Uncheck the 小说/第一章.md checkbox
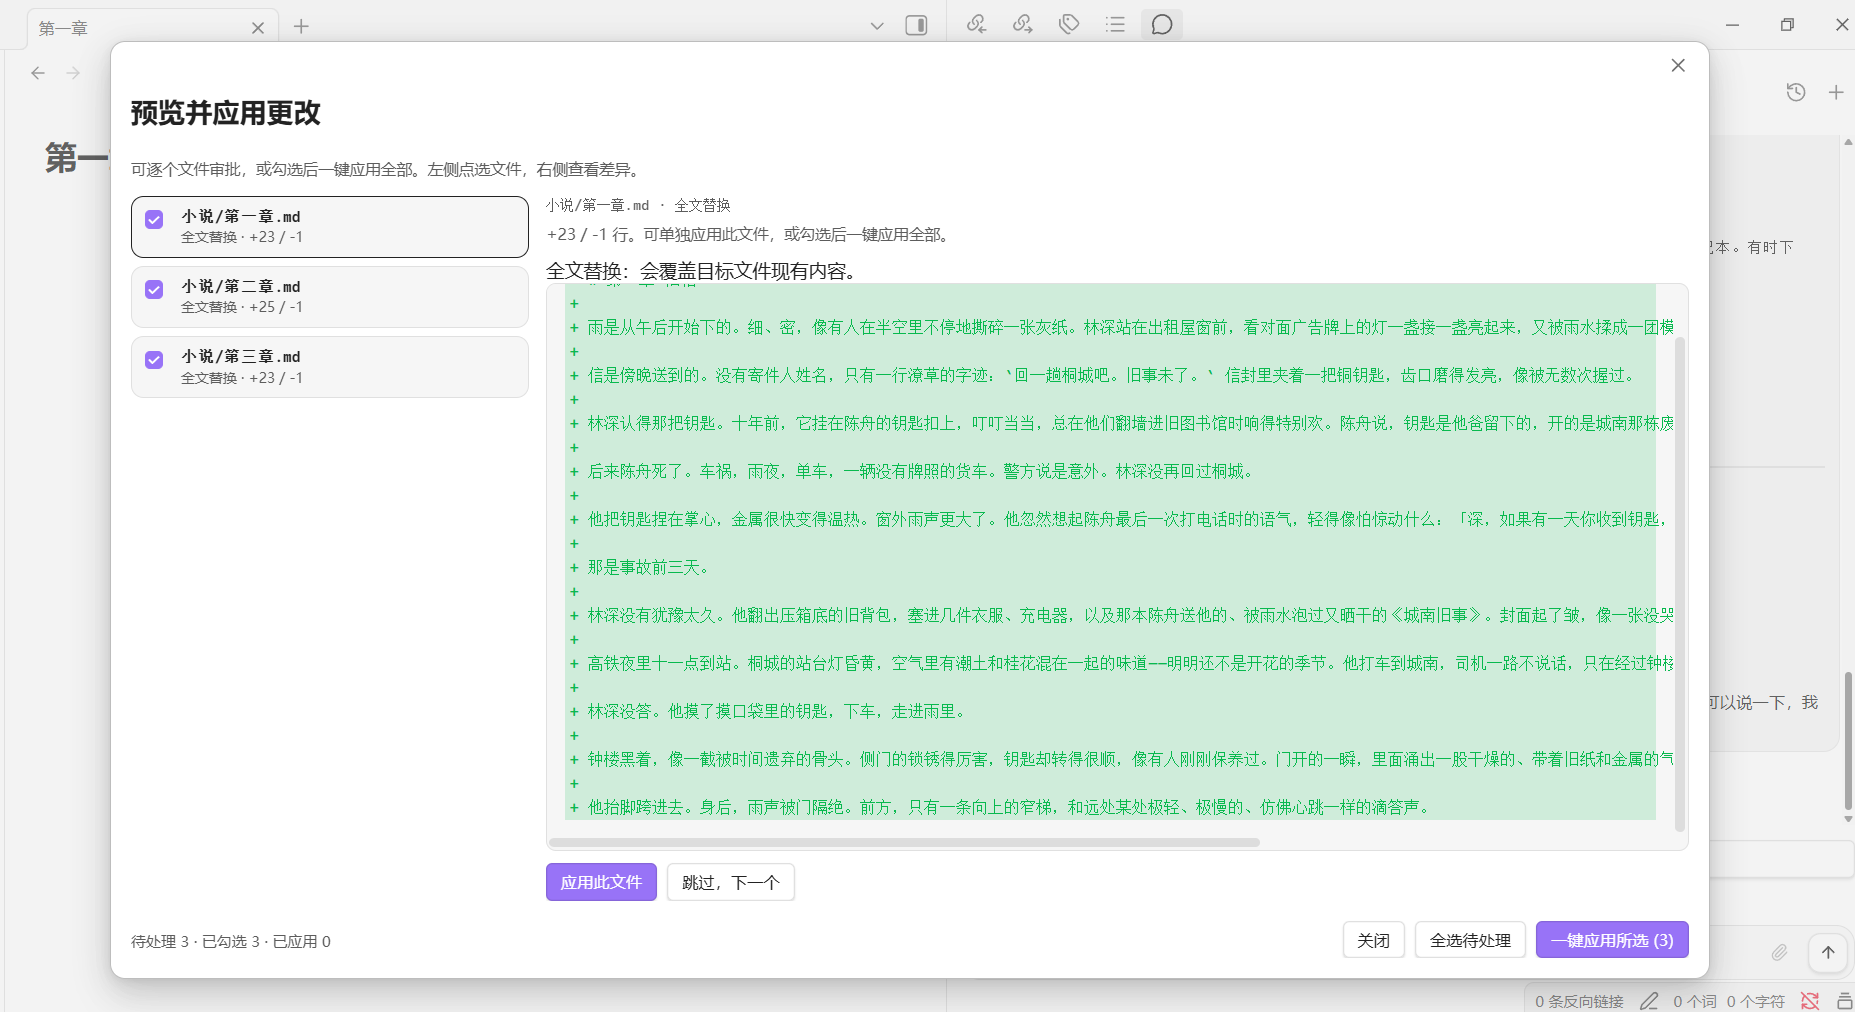1855x1012 pixels. coord(154,220)
